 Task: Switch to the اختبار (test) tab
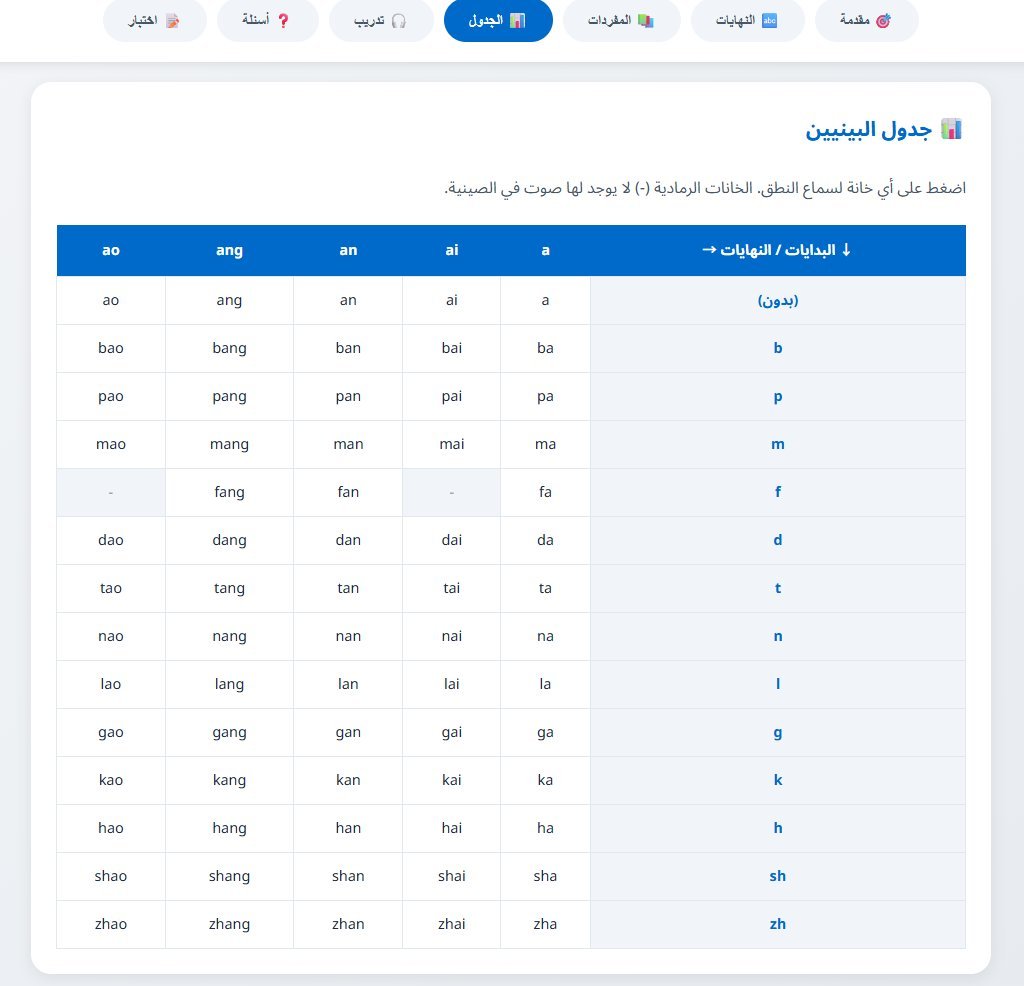coord(155,21)
